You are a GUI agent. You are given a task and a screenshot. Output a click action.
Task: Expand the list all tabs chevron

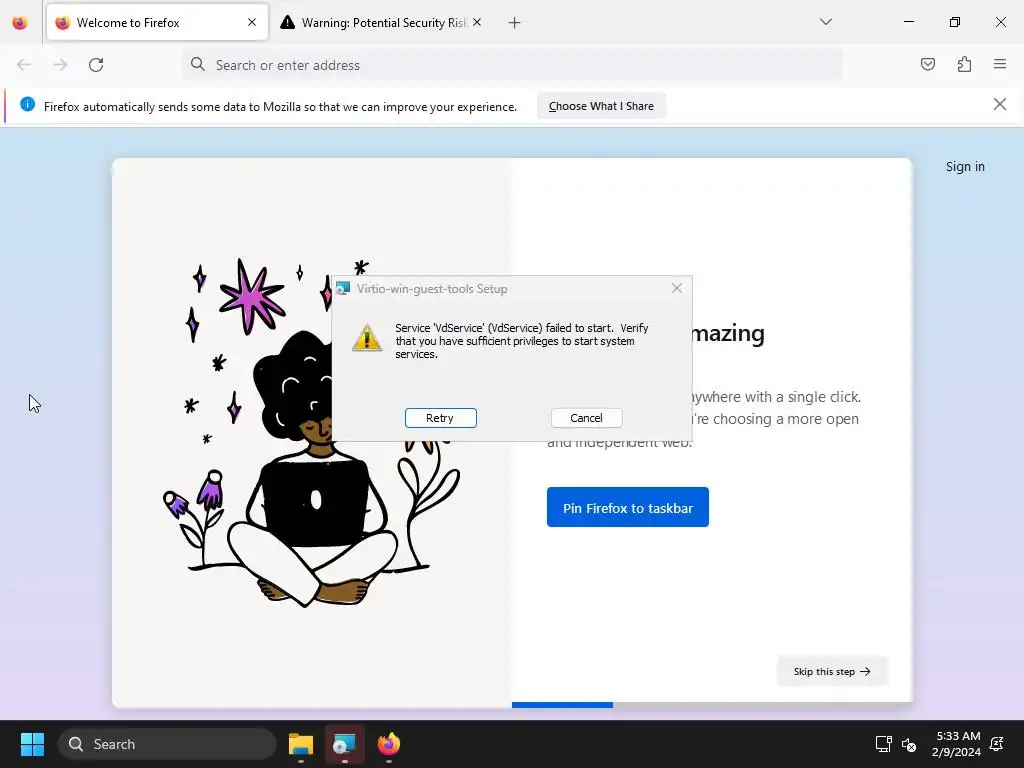click(x=825, y=22)
